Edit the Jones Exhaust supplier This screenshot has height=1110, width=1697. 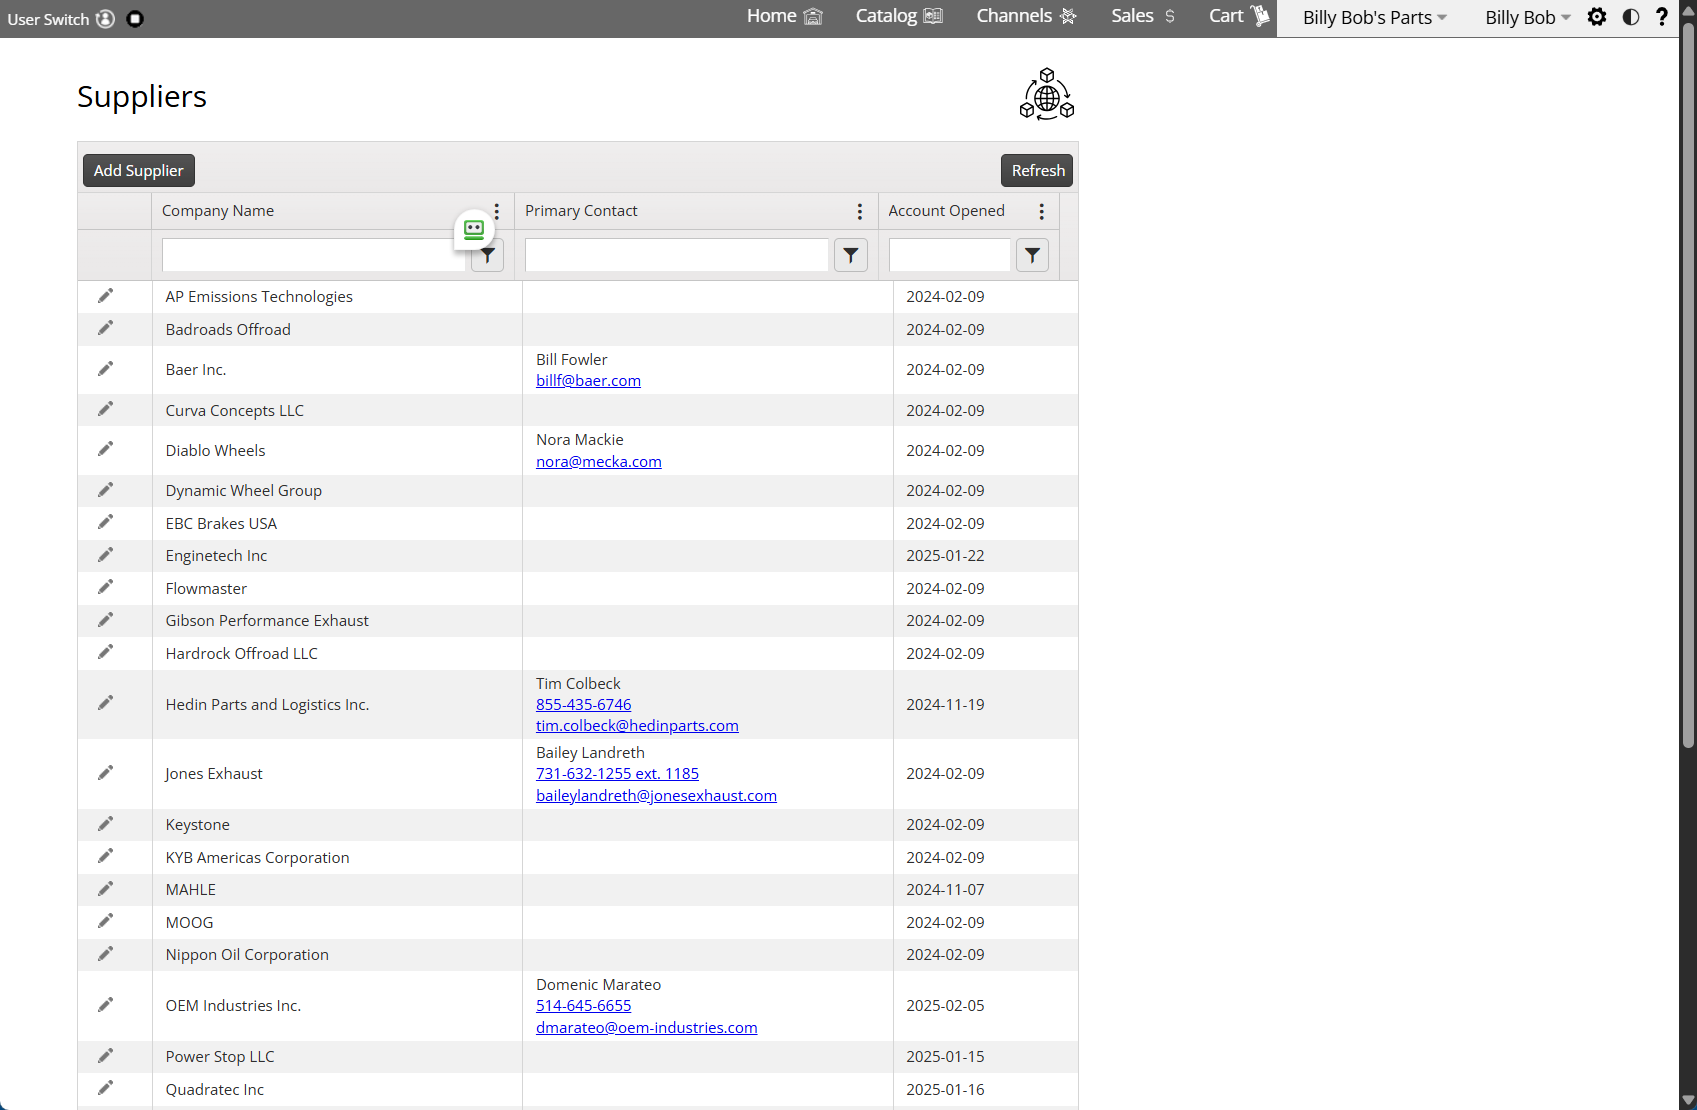click(x=105, y=773)
